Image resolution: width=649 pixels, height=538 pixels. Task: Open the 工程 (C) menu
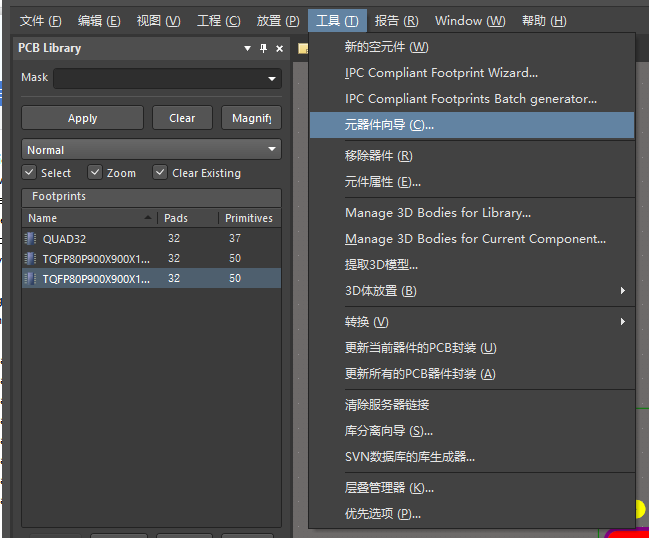(219, 21)
